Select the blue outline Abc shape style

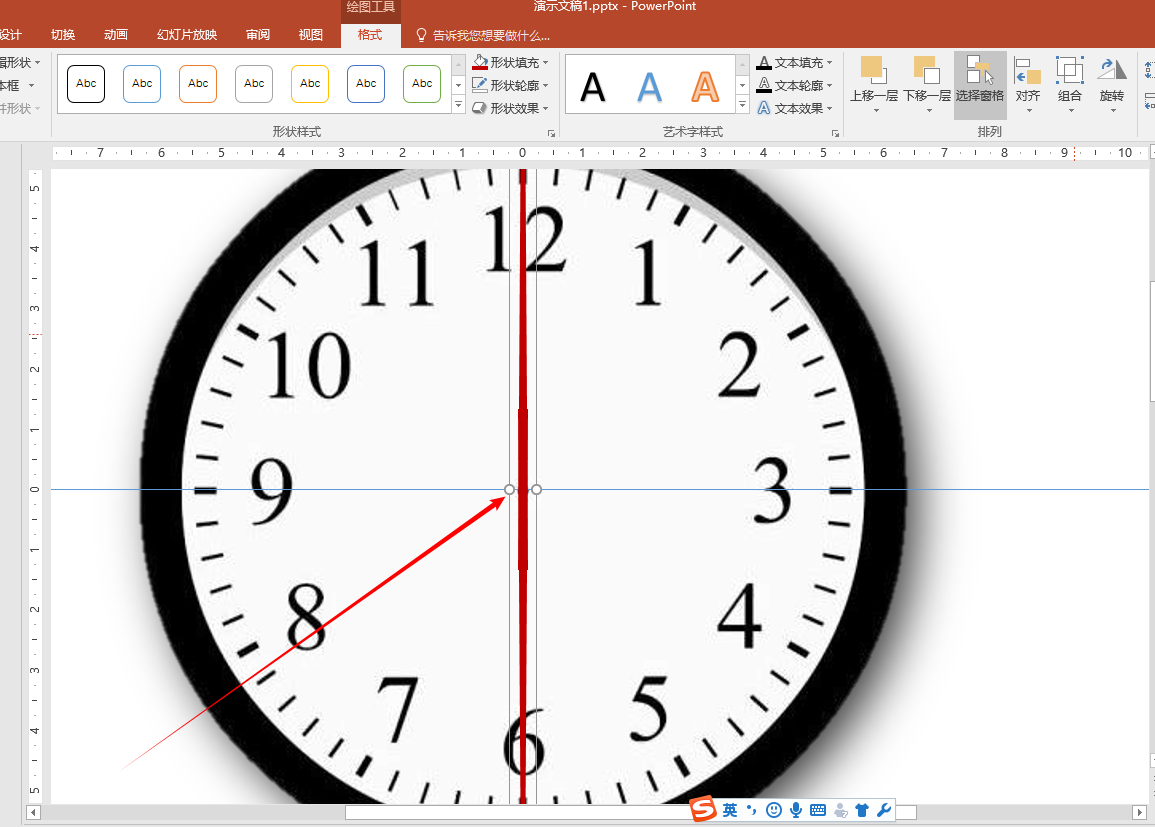[x=142, y=83]
